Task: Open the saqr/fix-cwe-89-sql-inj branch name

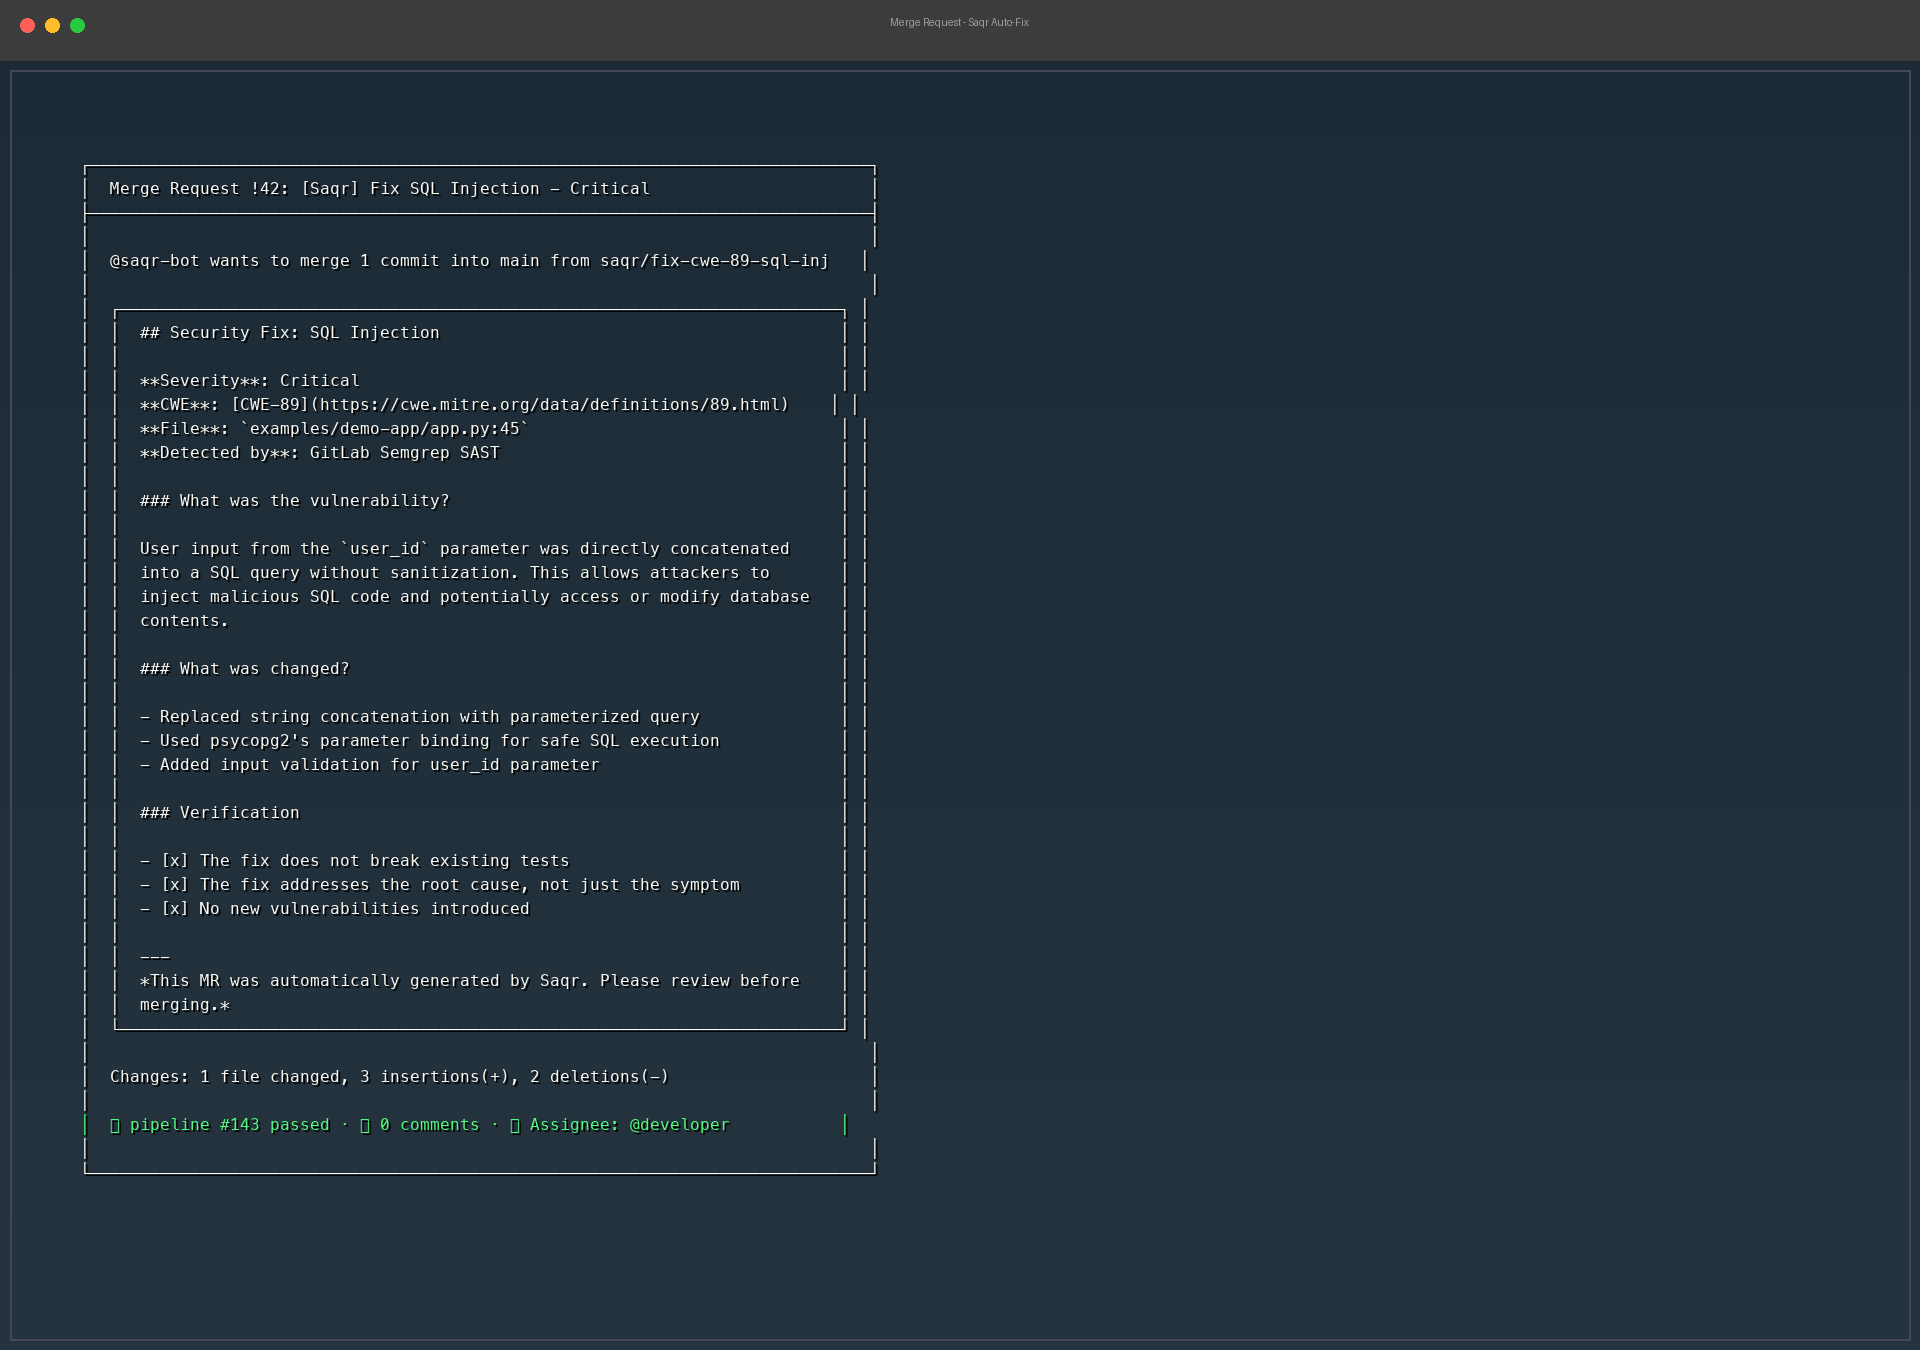Action: pos(714,261)
